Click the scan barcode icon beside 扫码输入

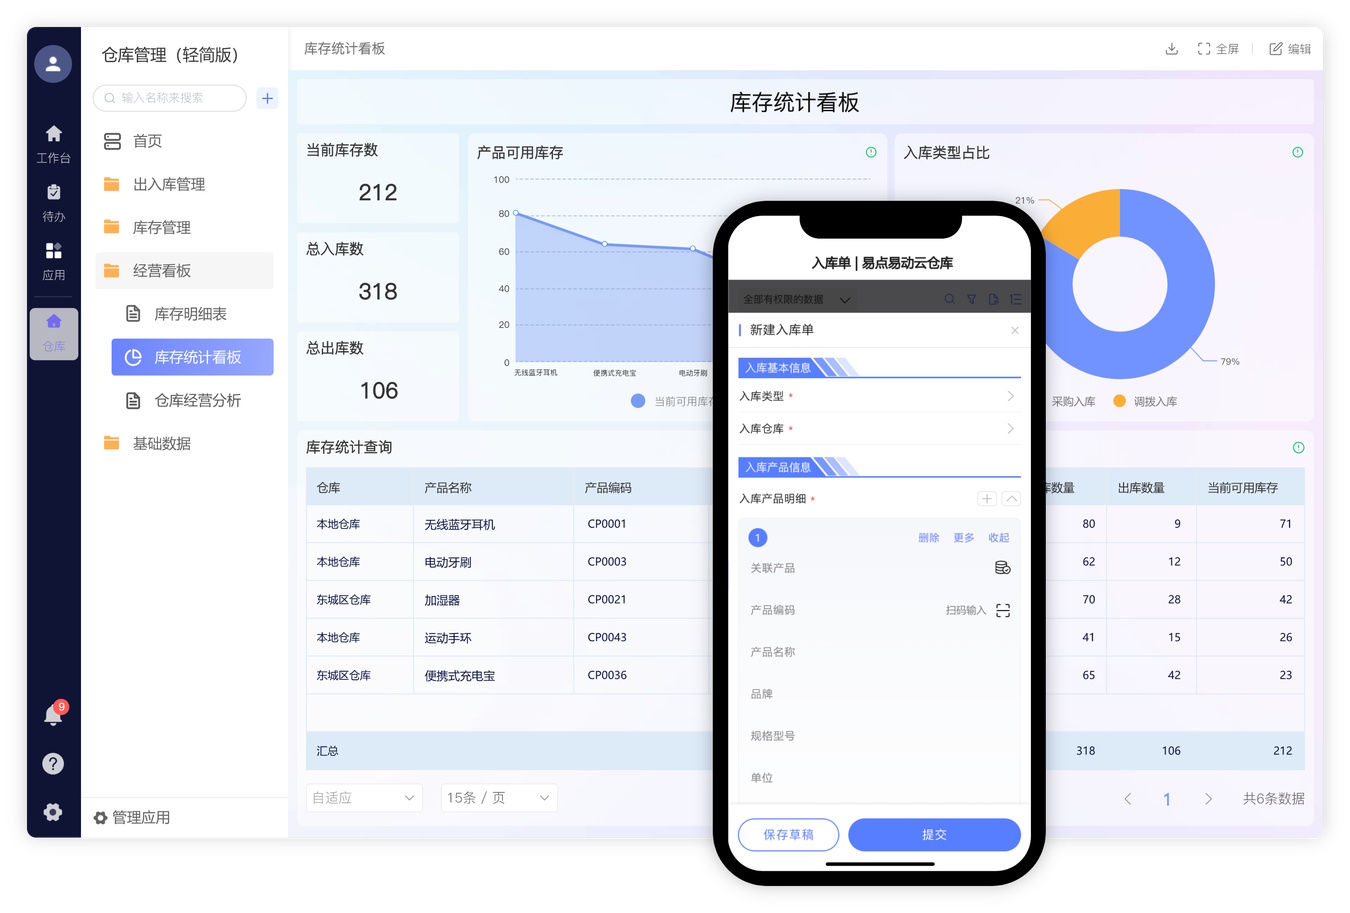pyautogui.click(x=1003, y=610)
